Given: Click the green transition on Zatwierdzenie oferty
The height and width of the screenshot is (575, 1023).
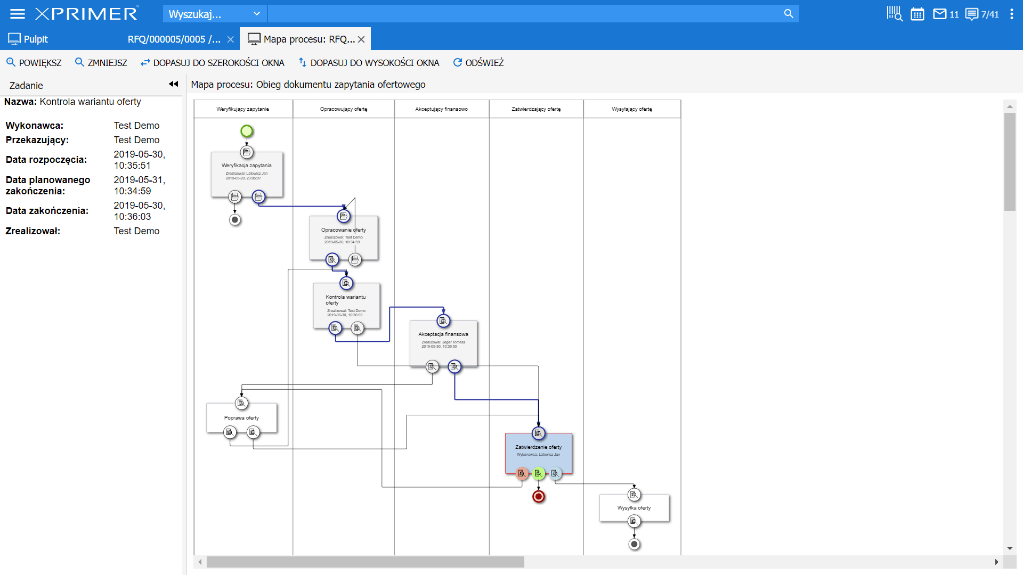Looking at the screenshot, I should (538, 474).
